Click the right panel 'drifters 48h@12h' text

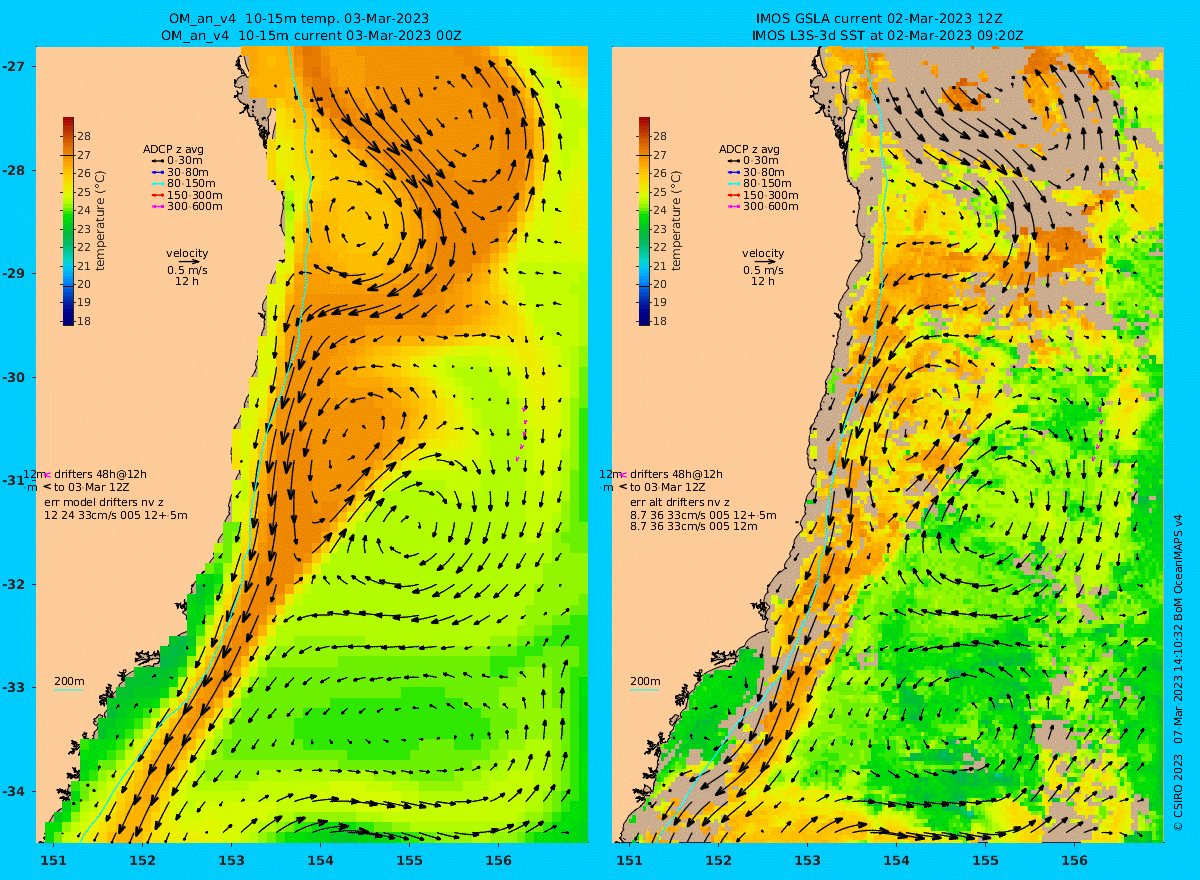[677, 474]
